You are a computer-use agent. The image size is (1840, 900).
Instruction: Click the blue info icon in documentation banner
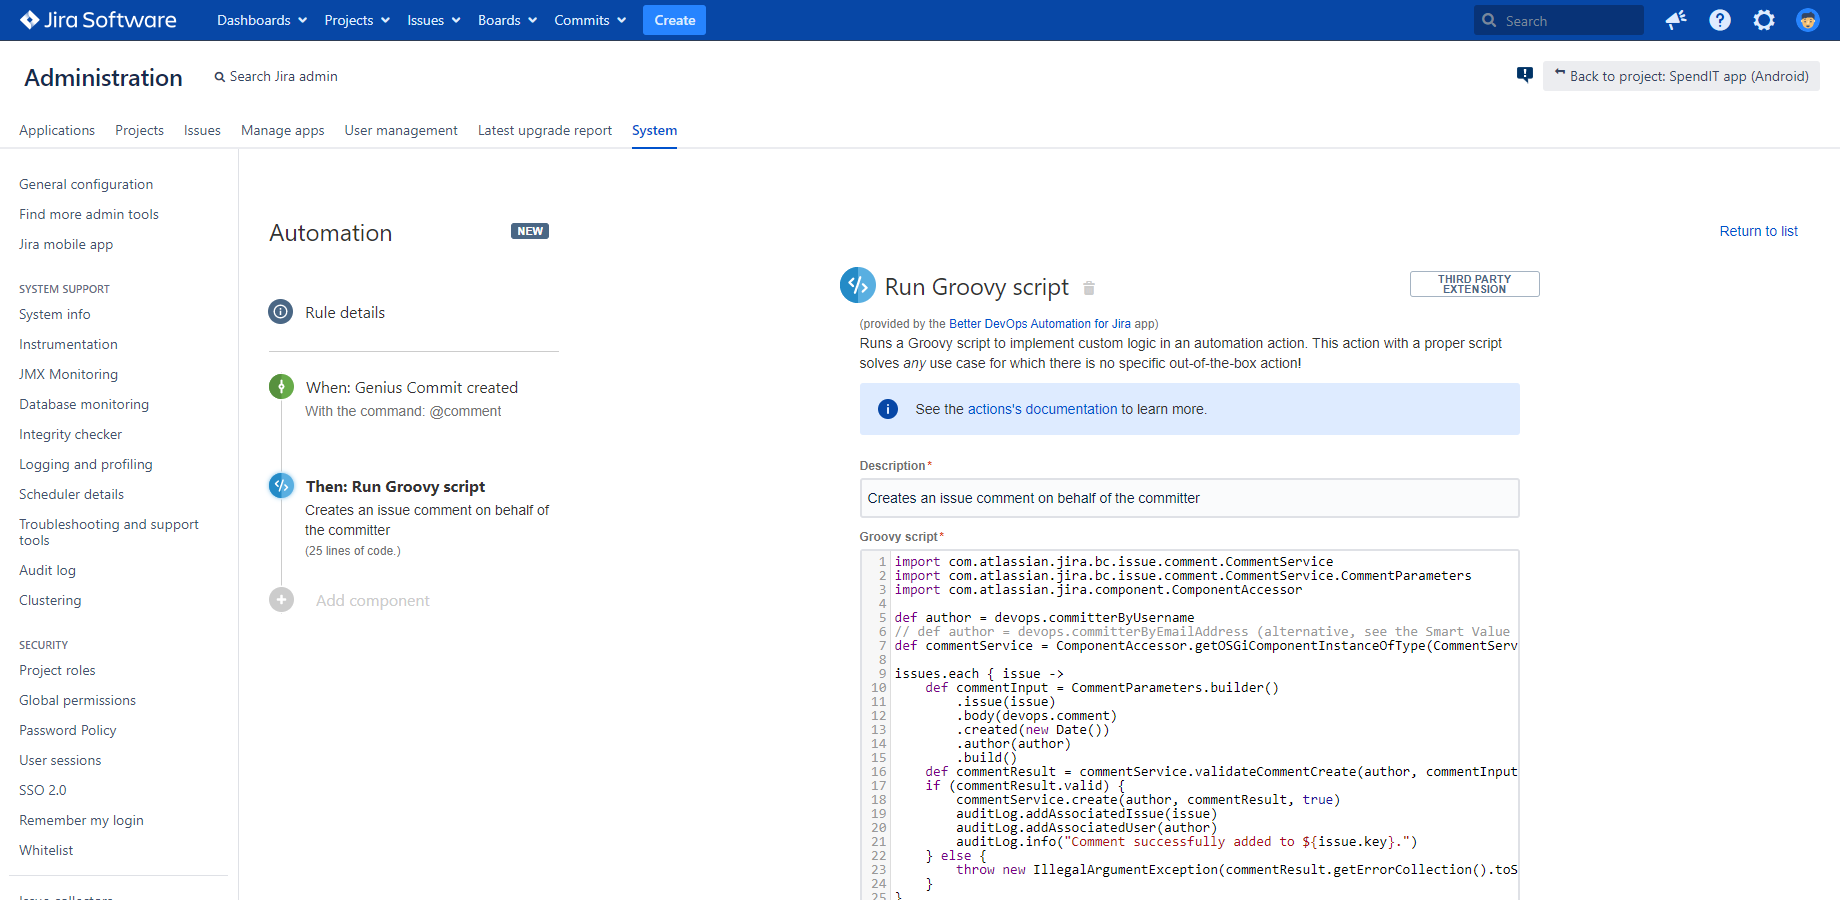coord(888,409)
